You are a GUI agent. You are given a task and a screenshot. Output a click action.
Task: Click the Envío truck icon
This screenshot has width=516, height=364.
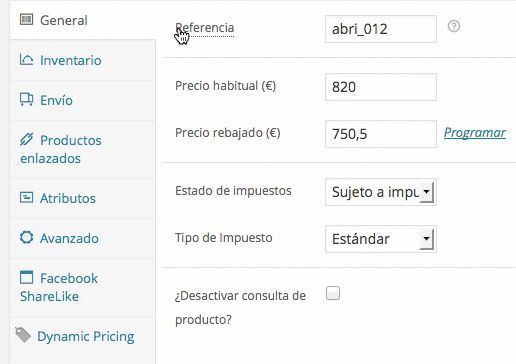(26, 99)
